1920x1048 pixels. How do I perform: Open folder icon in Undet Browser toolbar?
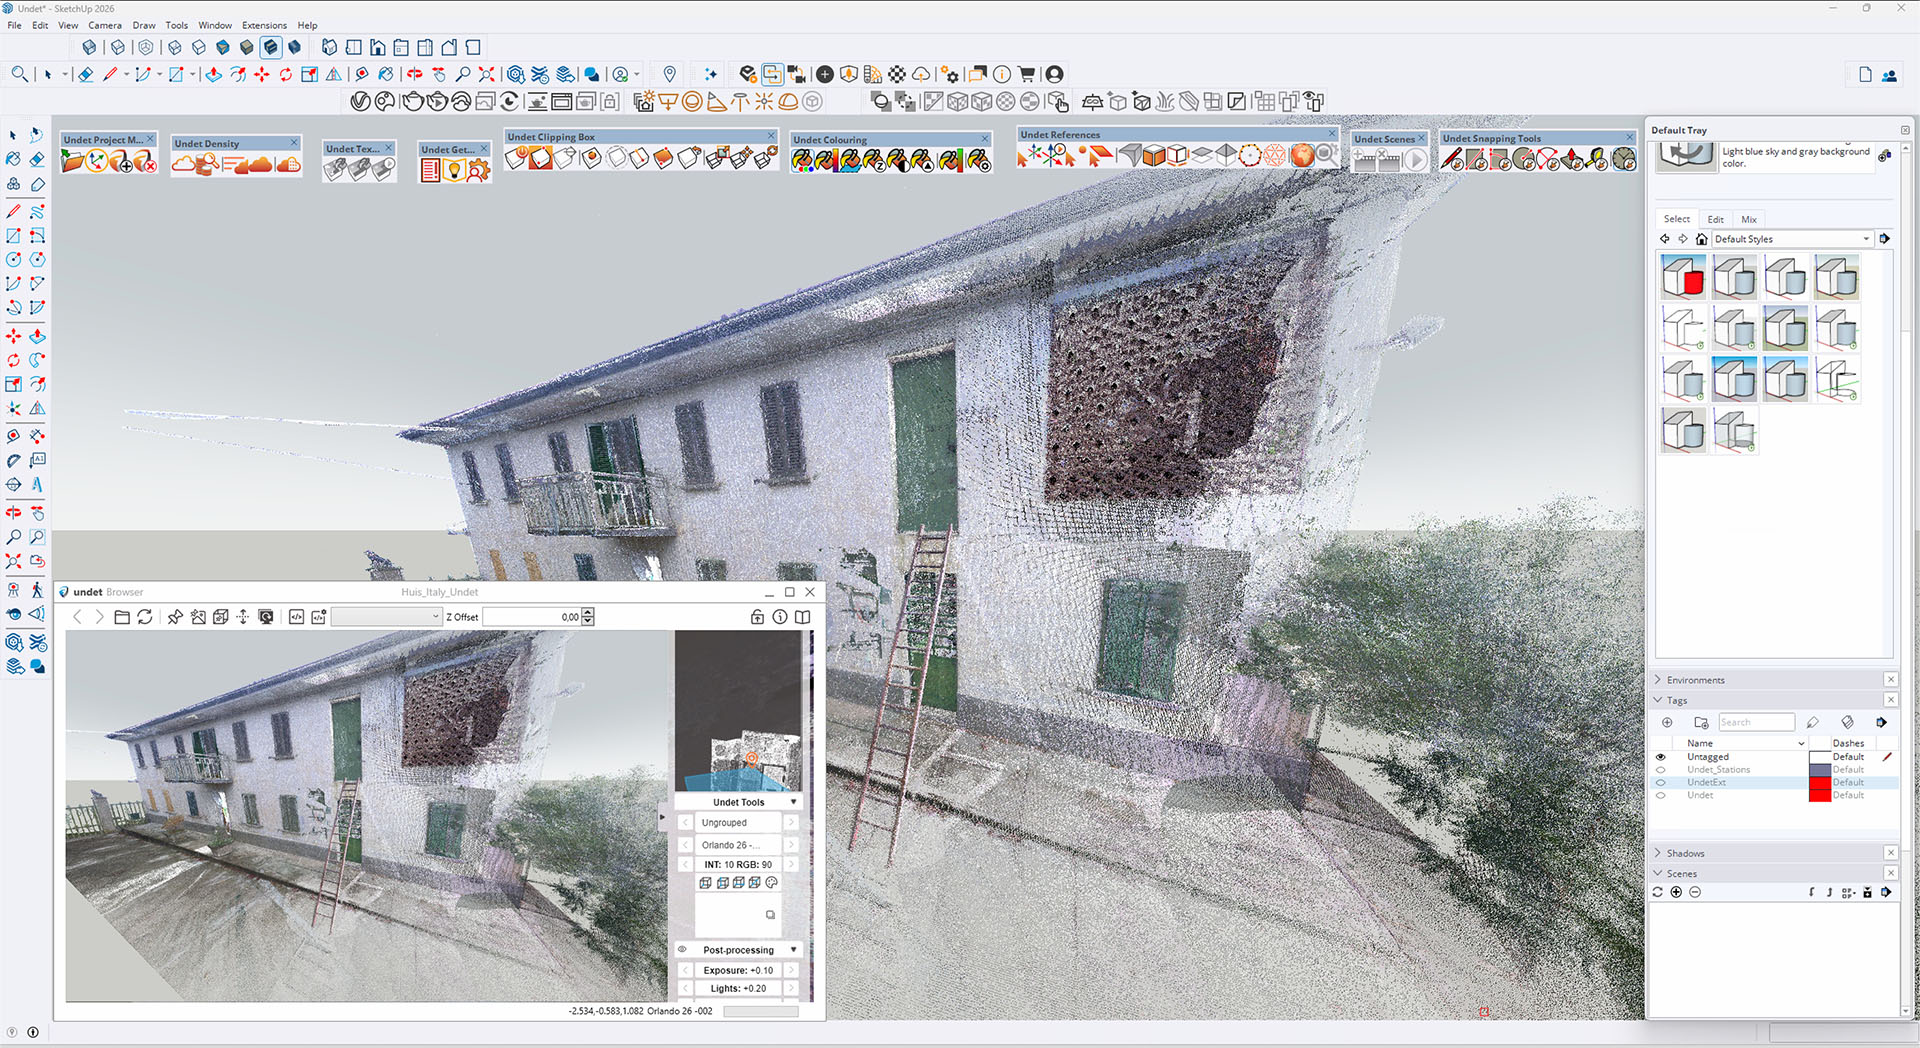(x=122, y=617)
